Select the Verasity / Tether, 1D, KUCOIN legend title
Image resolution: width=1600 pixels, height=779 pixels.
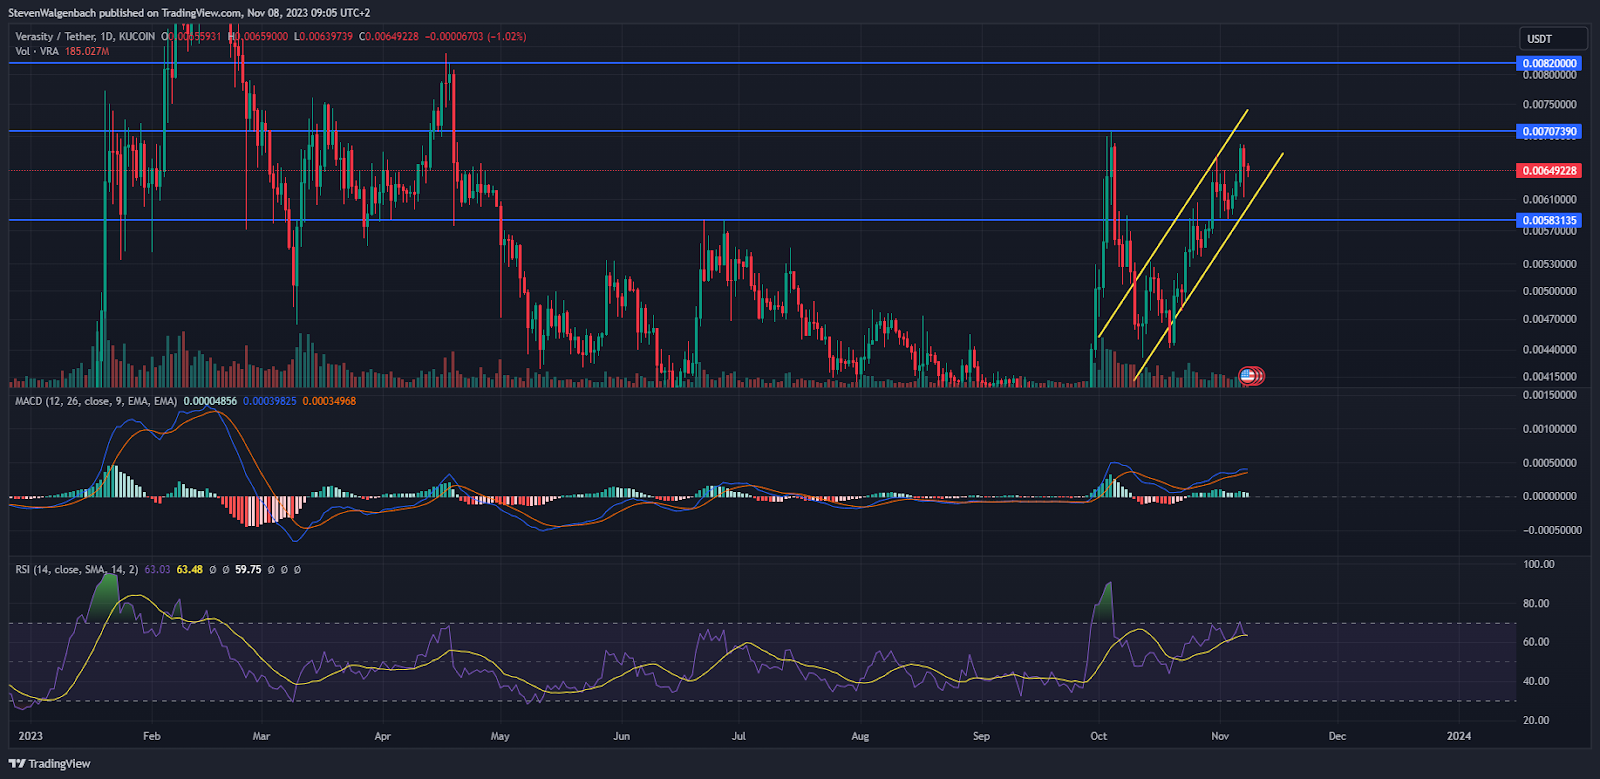pyautogui.click(x=85, y=36)
